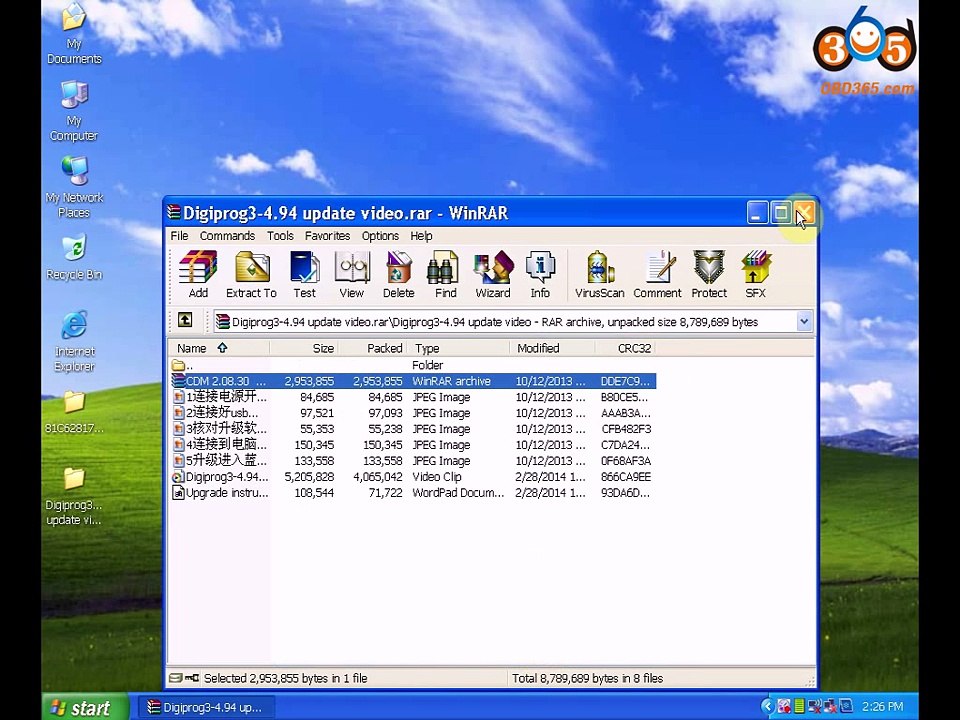Open the Tools menu
The image size is (960, 720).
280,236
